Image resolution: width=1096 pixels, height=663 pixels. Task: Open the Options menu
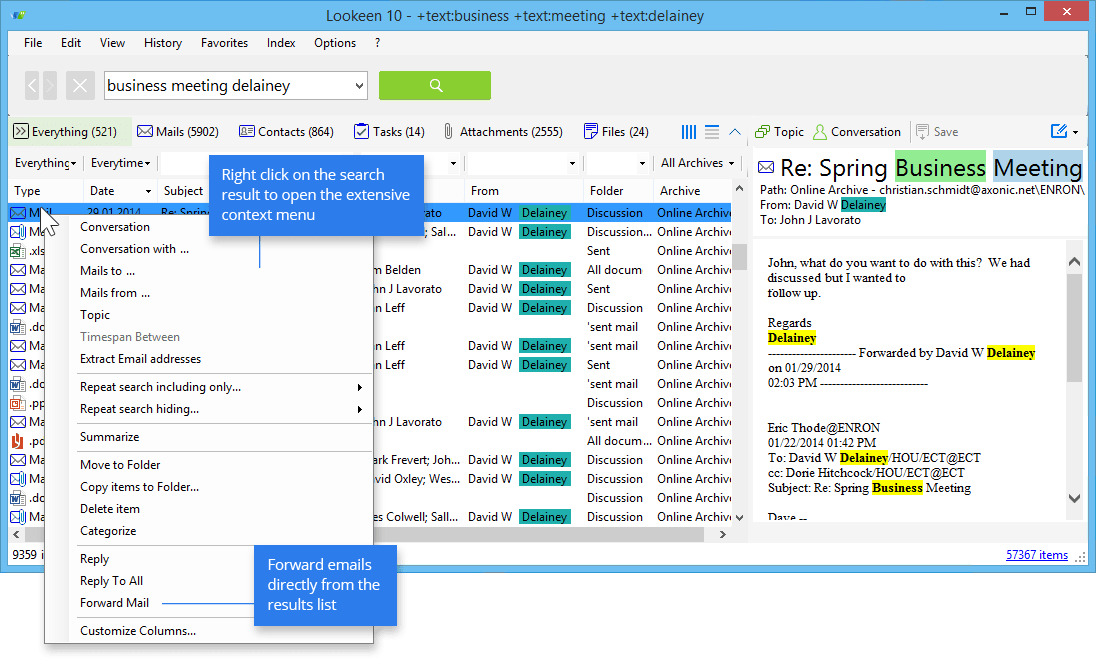click(x=334, y=43)
